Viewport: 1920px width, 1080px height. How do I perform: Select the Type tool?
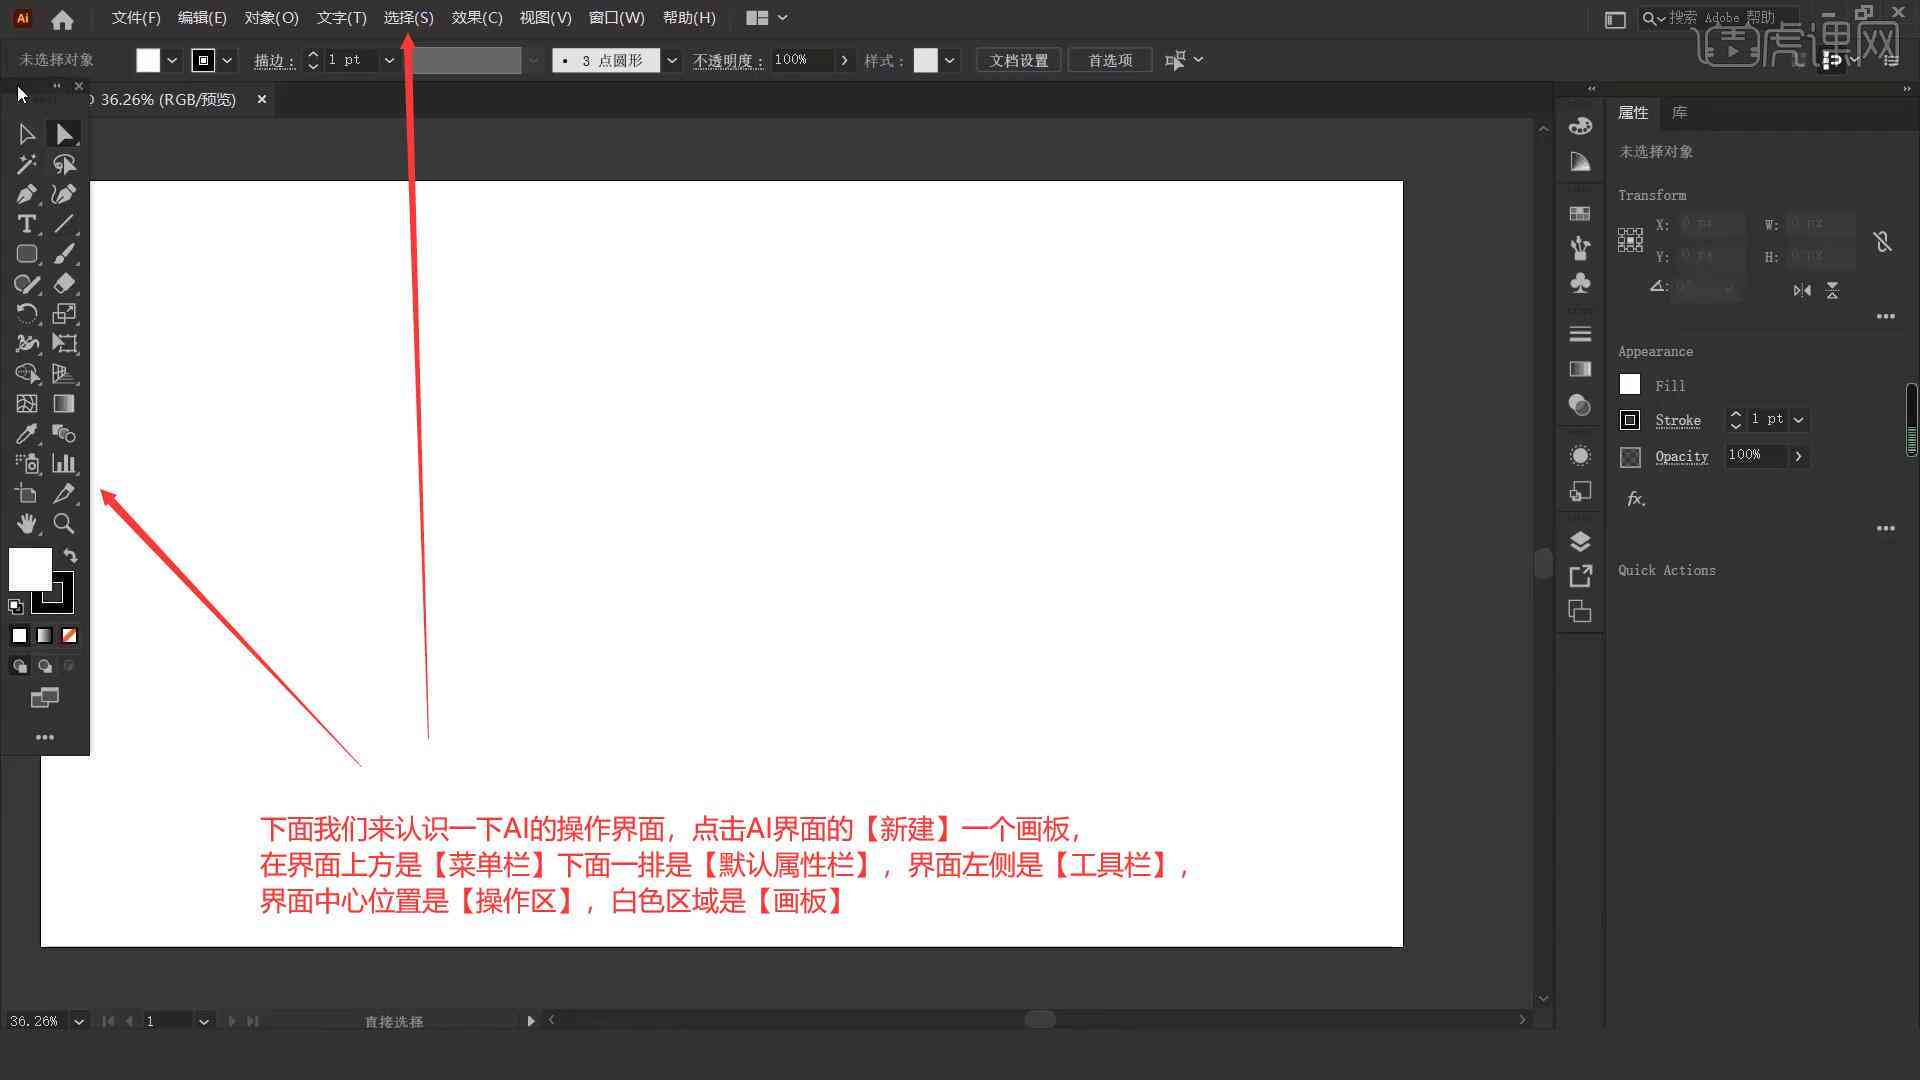point(25,223)
